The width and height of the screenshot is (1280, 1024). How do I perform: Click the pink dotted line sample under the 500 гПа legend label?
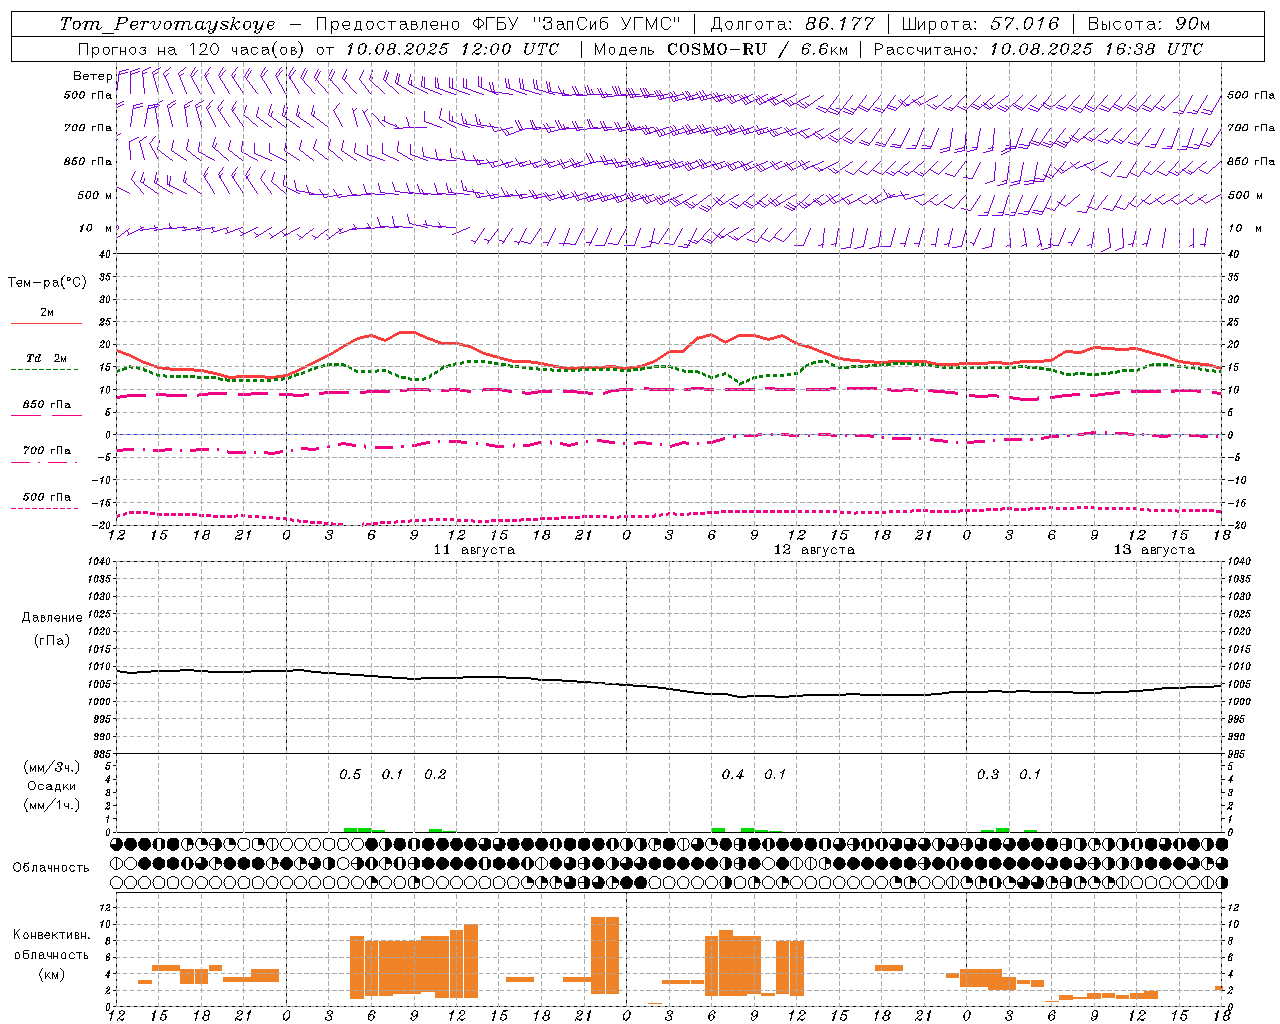[45, 508]
